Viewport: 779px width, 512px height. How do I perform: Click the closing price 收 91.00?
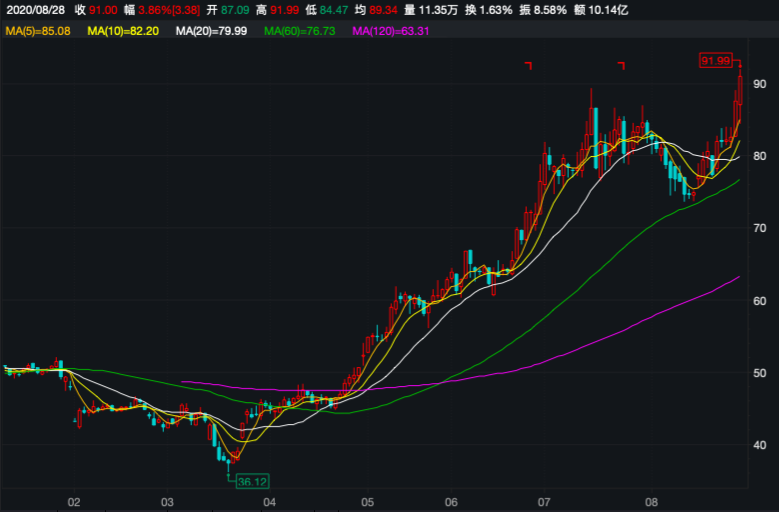(95, 9)
